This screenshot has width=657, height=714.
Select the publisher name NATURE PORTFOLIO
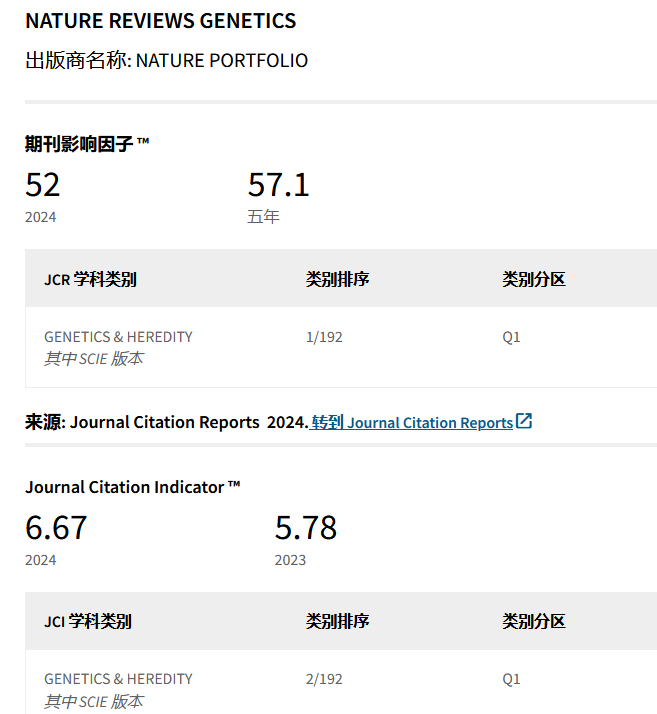click(x=221, y=60)
